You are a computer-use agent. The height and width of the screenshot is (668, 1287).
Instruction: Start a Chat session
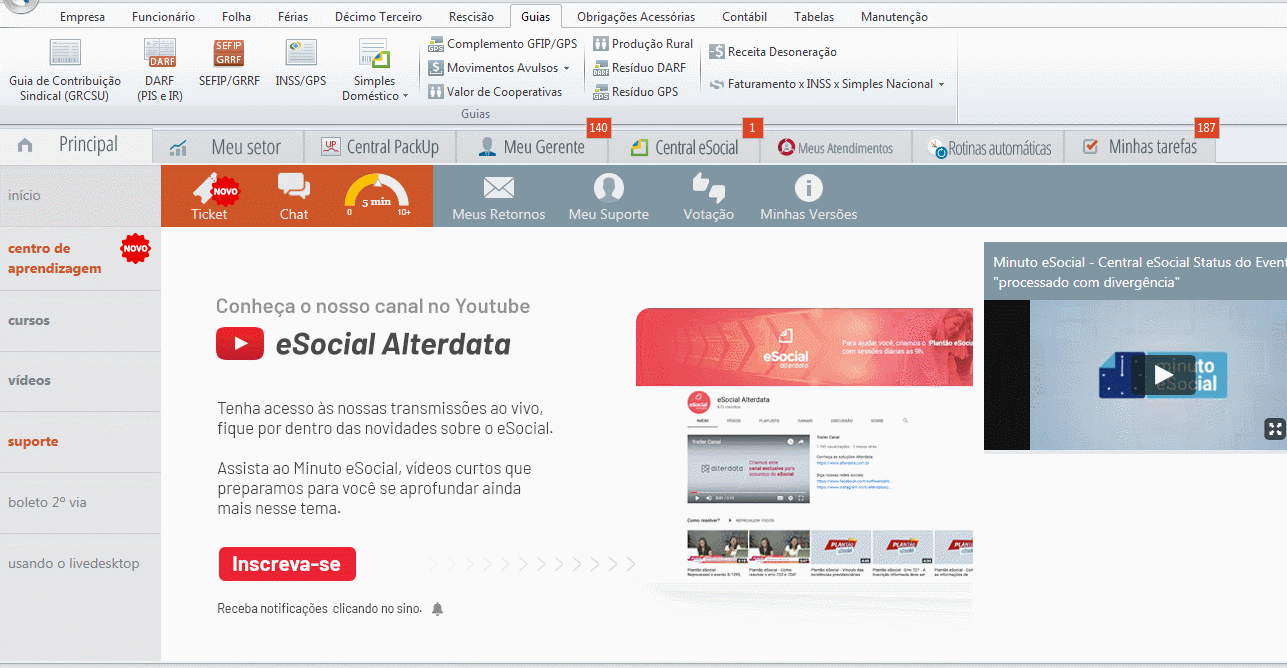tap(294, 196)
